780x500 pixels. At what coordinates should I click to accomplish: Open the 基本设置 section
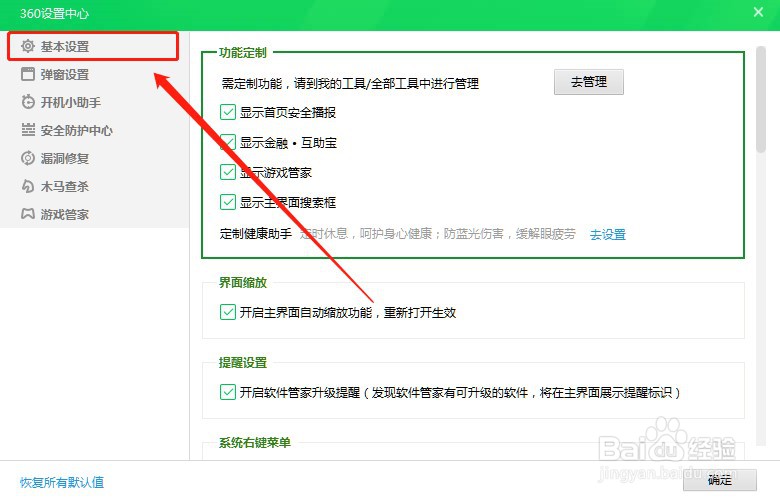click(93, 46)
